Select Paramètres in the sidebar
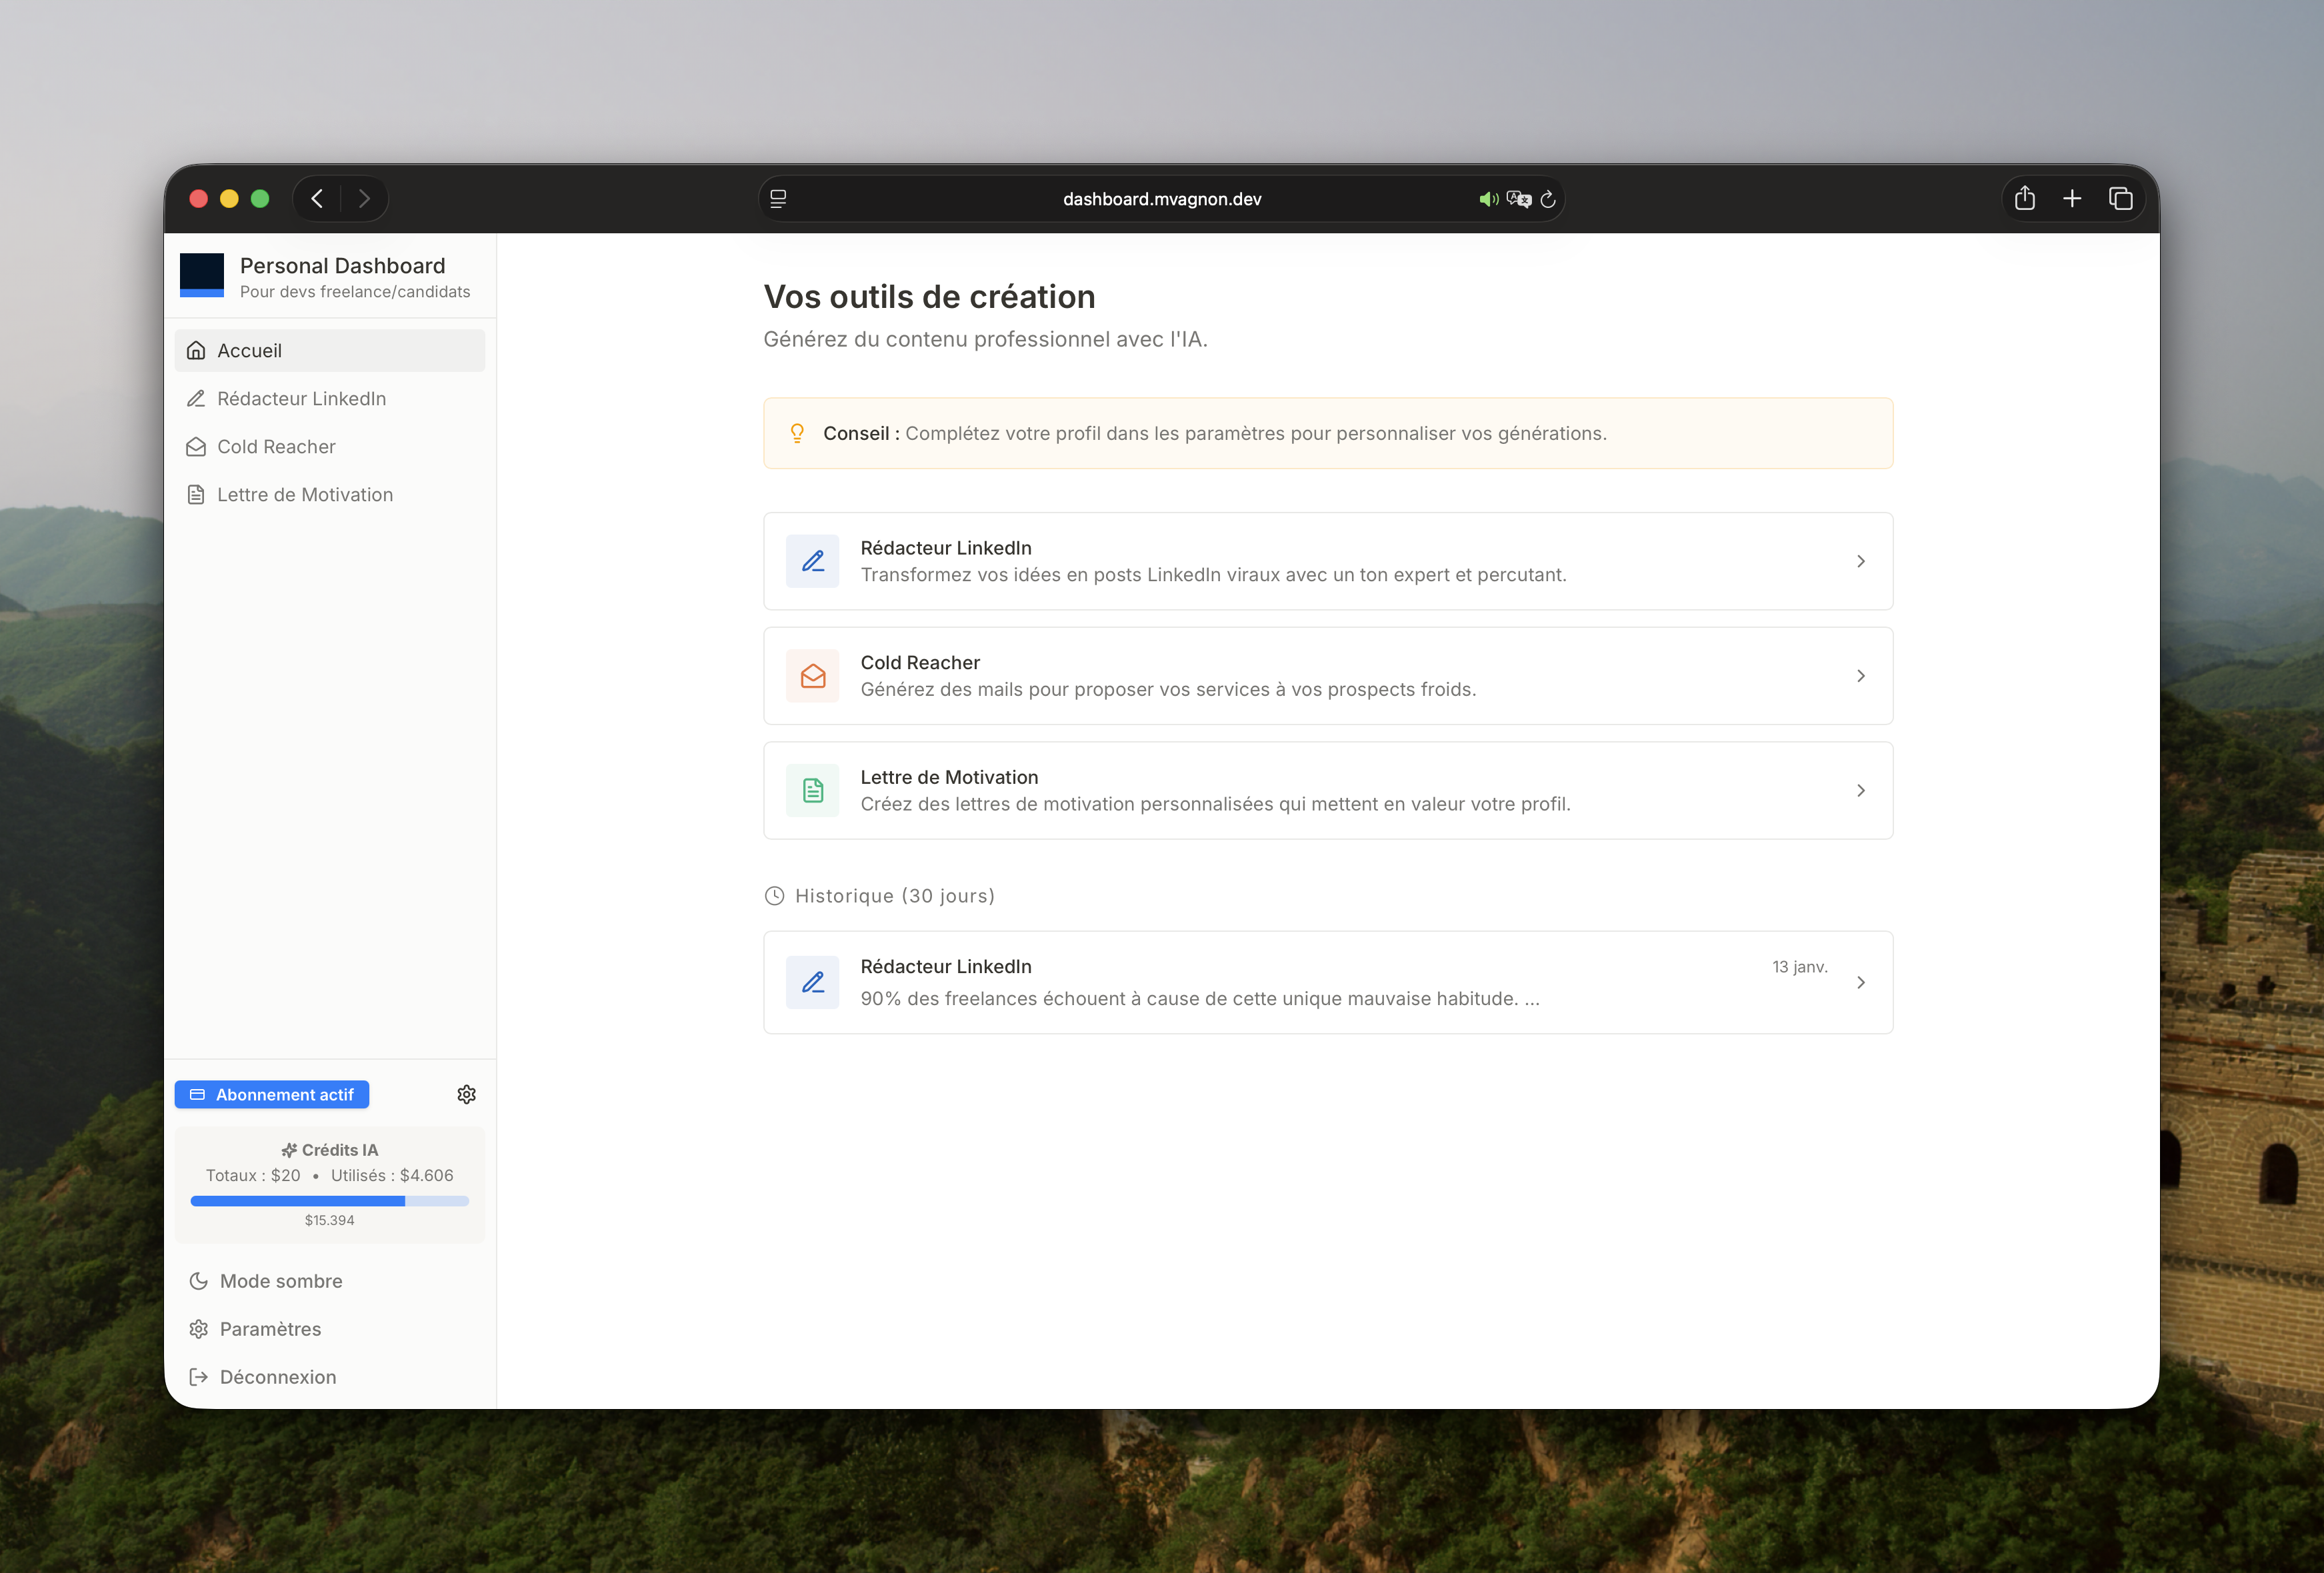The image size is (2324, 1573). [269, 1329]
